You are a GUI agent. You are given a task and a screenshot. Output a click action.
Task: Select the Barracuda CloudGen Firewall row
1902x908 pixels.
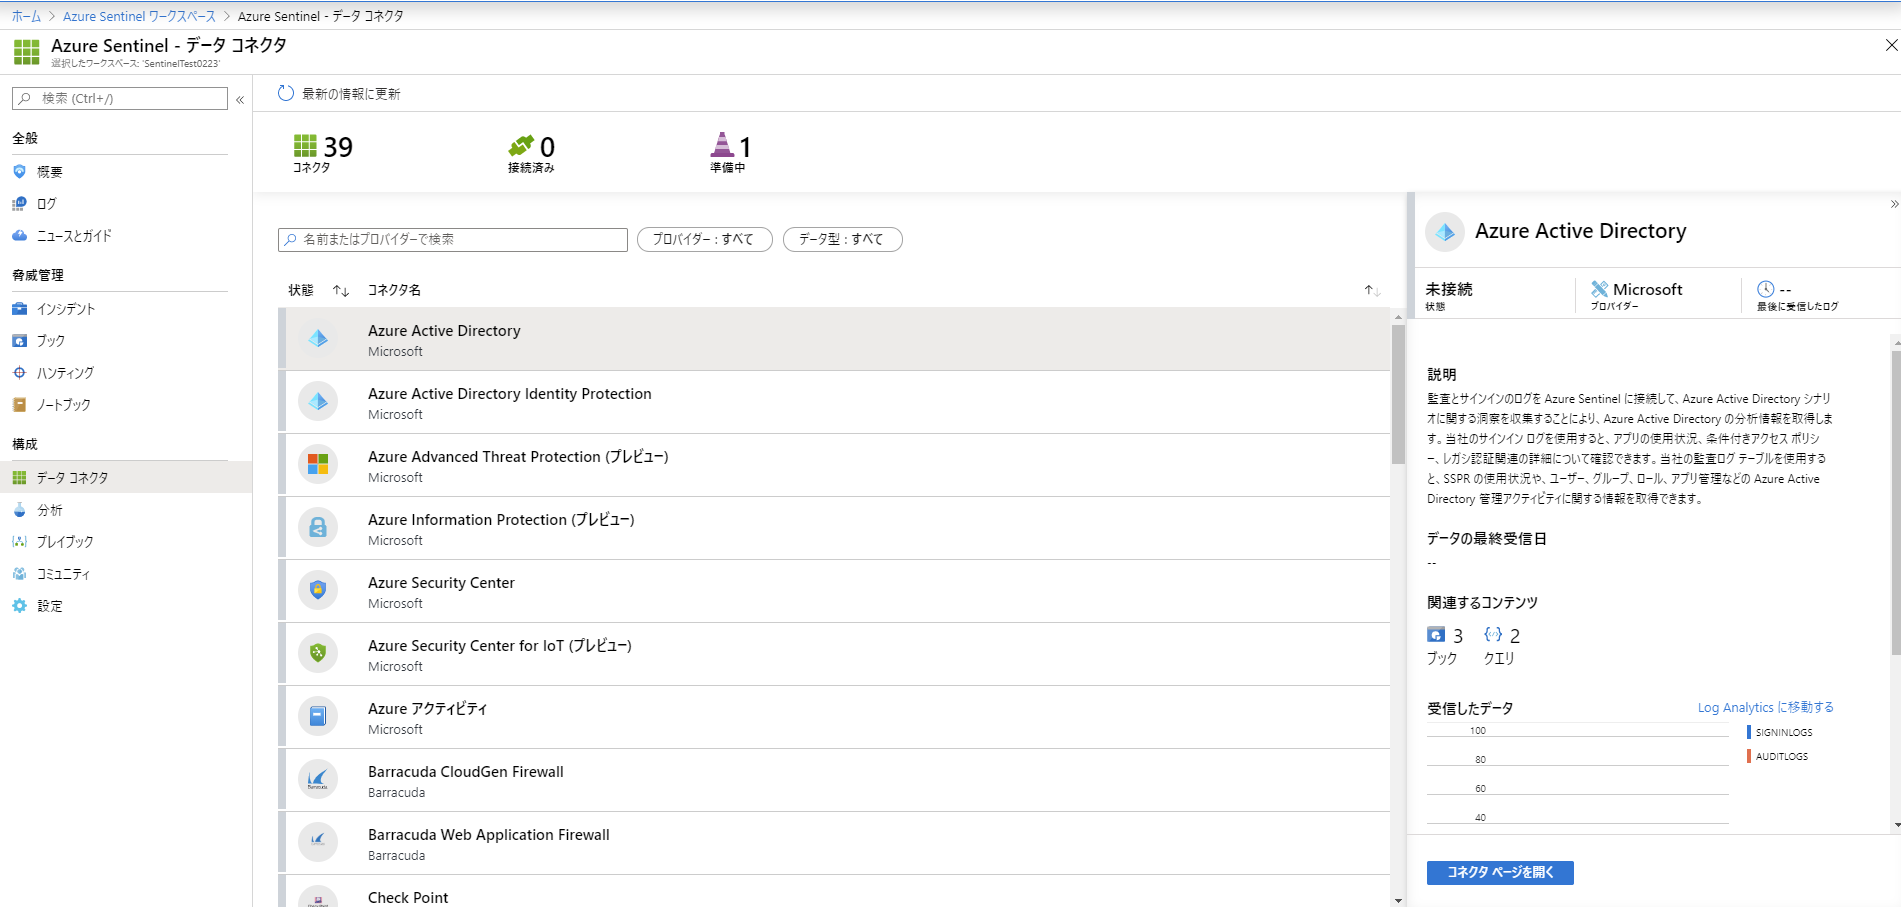[x=834, y=780]
